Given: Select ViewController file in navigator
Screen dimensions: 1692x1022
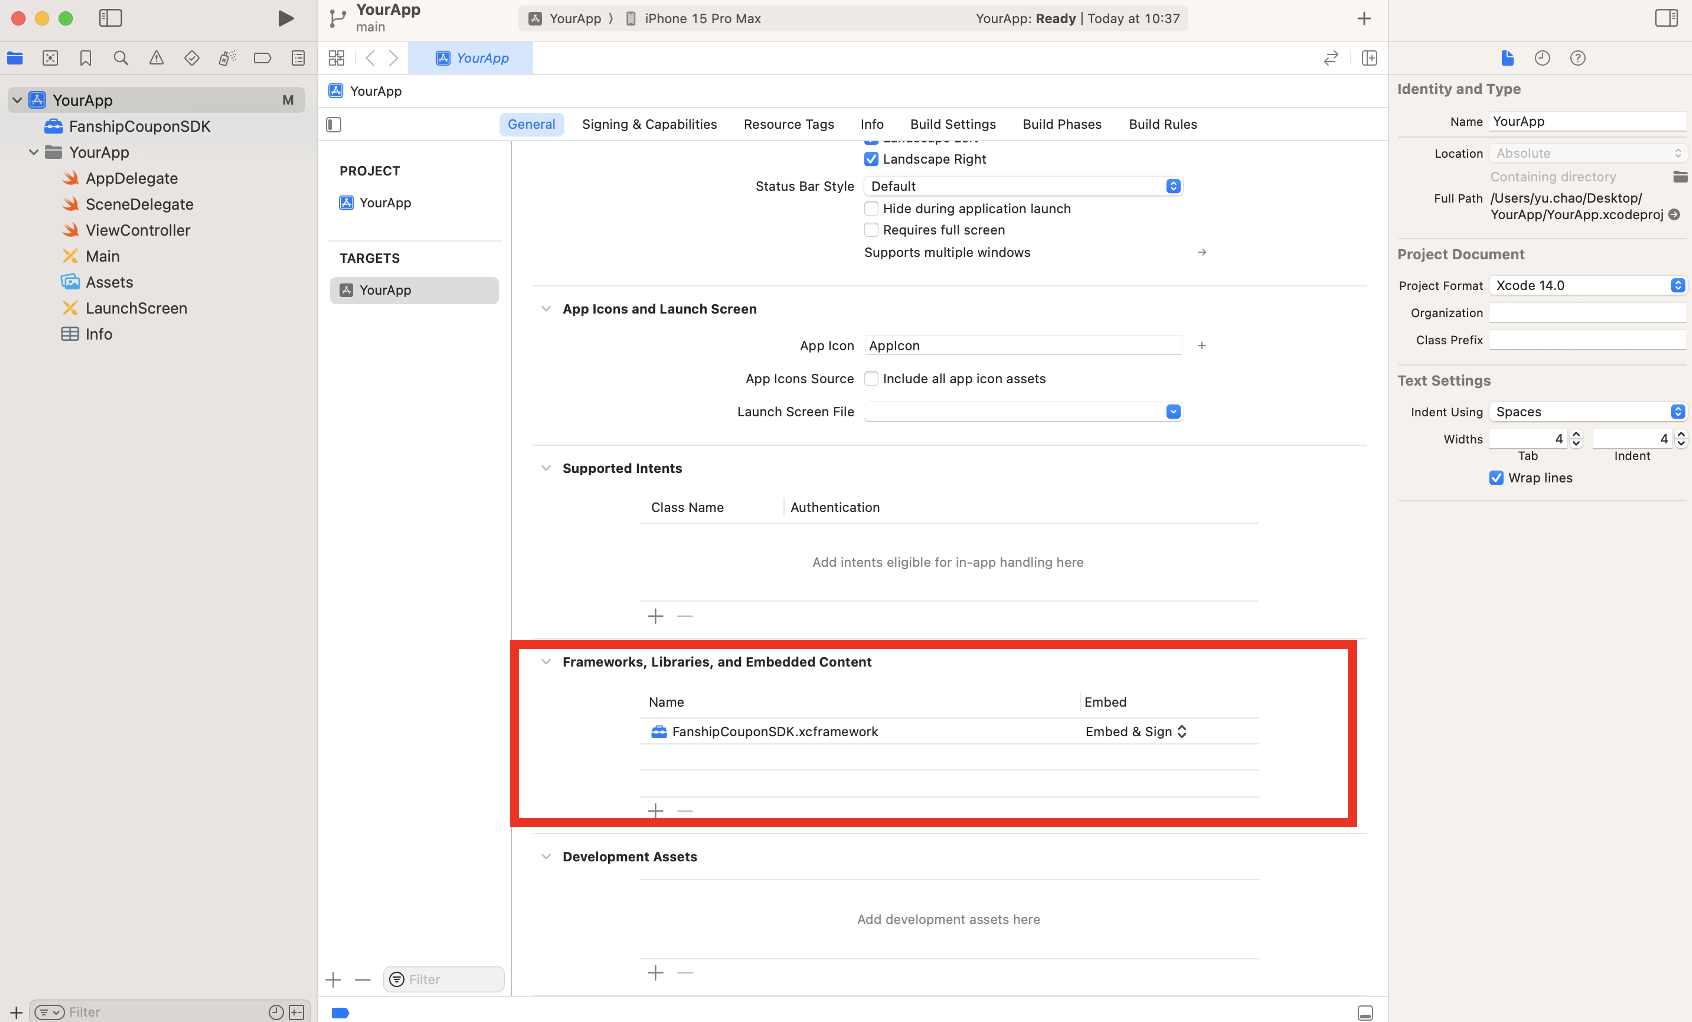Looking at the screenshot, I should pos(138,230).
